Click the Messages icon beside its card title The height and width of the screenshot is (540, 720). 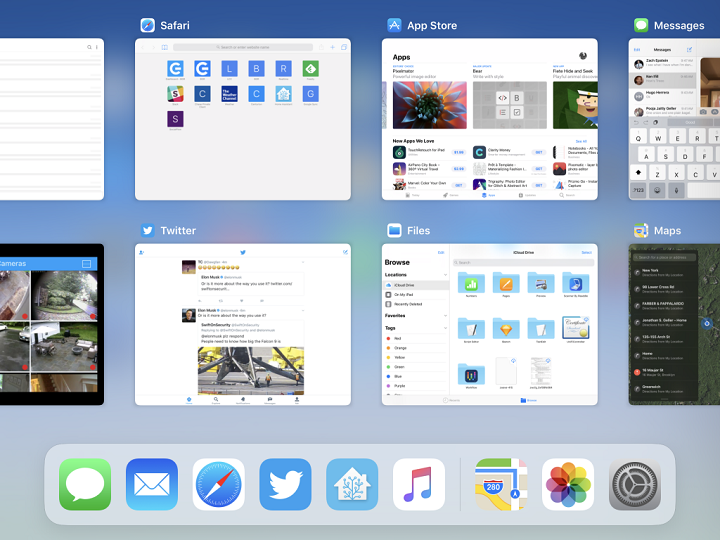[641, 25]
